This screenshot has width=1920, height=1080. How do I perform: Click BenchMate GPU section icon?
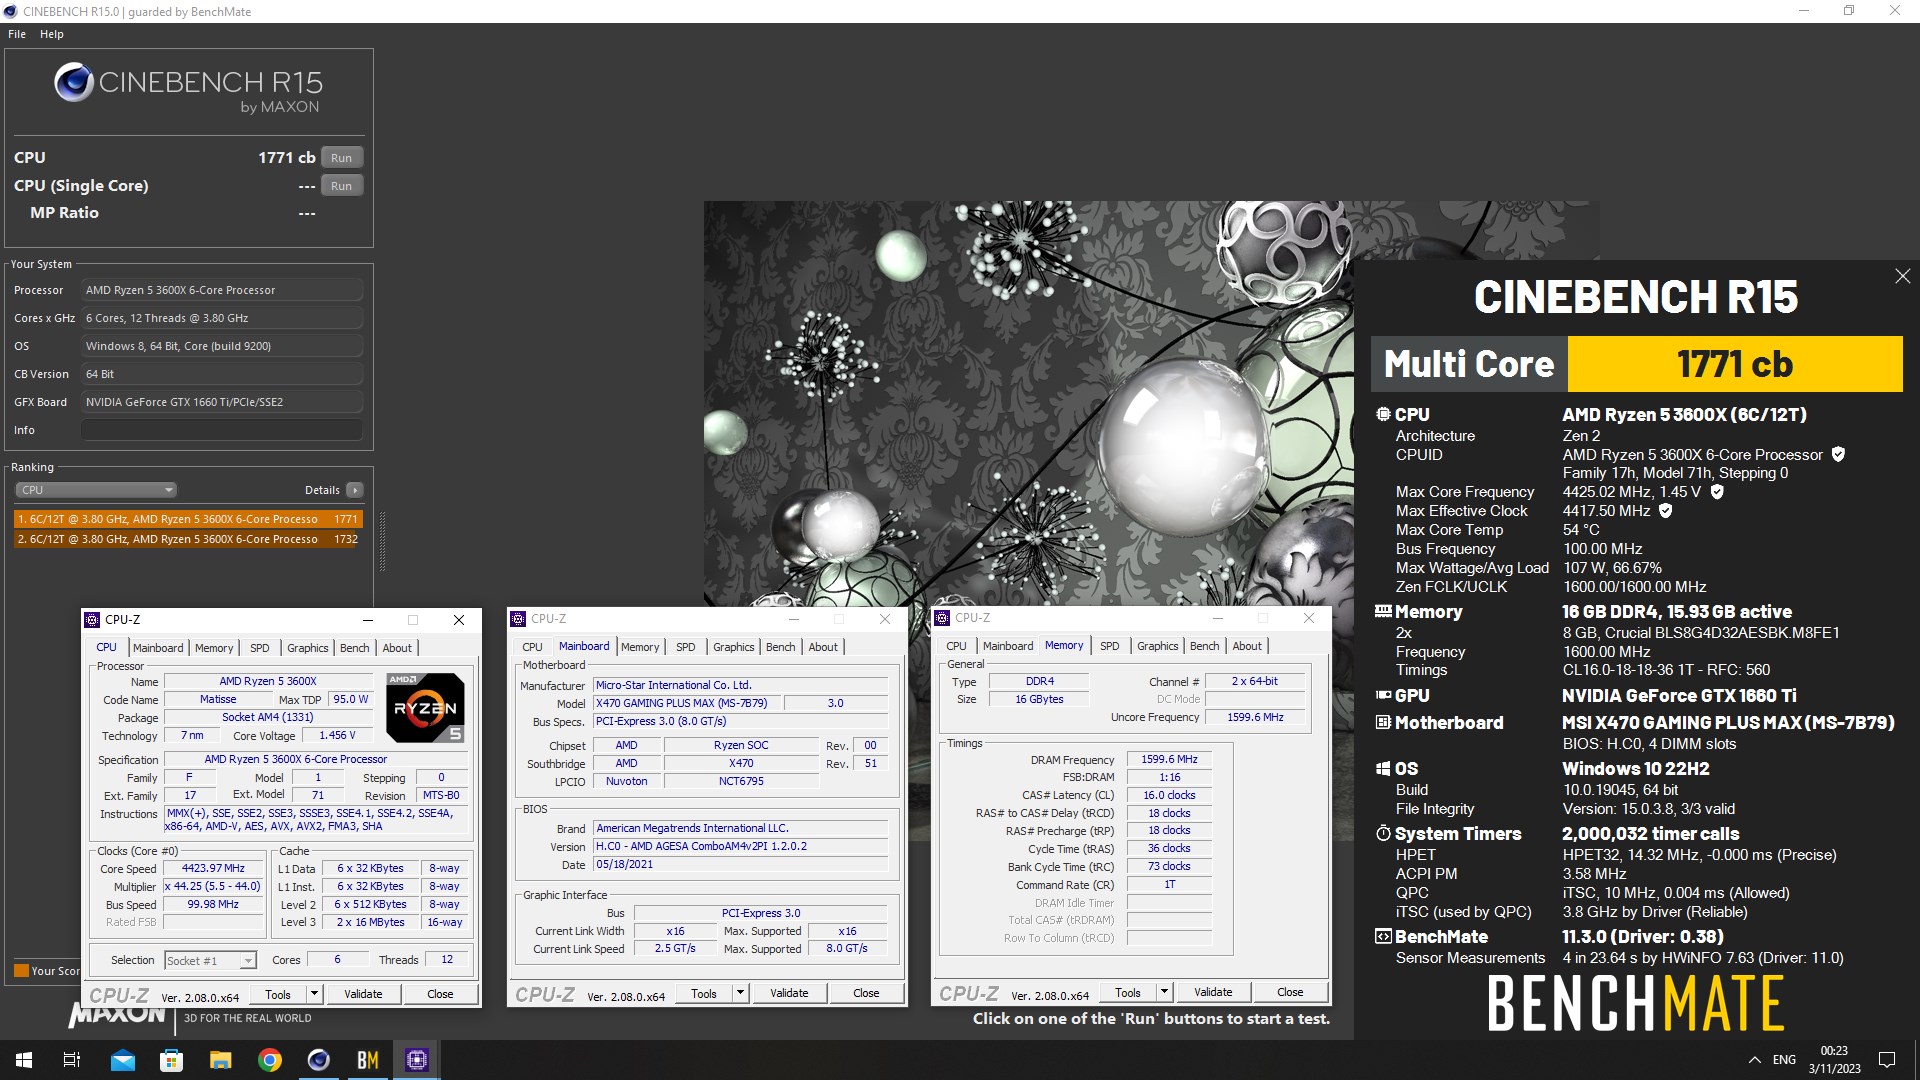pos(1383,695)
